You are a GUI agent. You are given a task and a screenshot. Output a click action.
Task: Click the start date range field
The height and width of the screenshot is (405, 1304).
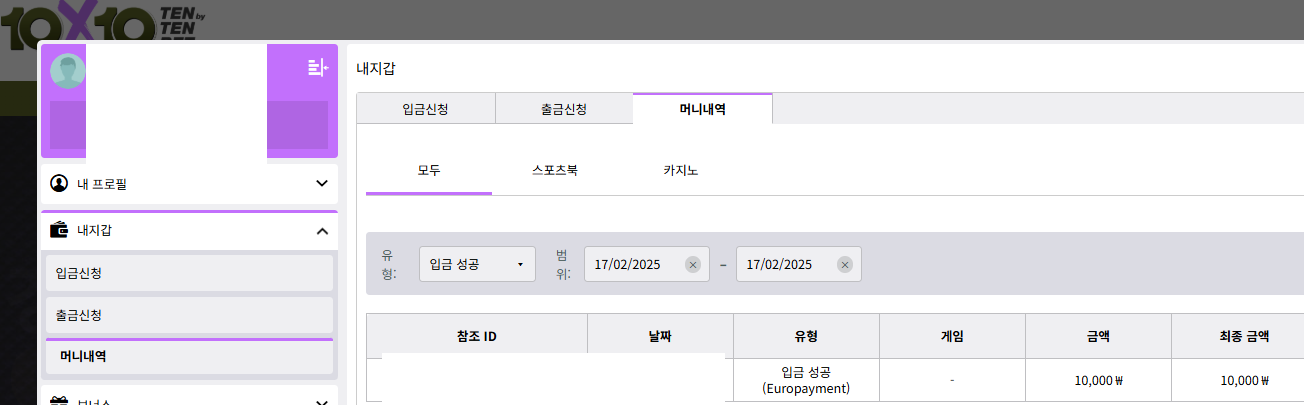pos(634,265)
